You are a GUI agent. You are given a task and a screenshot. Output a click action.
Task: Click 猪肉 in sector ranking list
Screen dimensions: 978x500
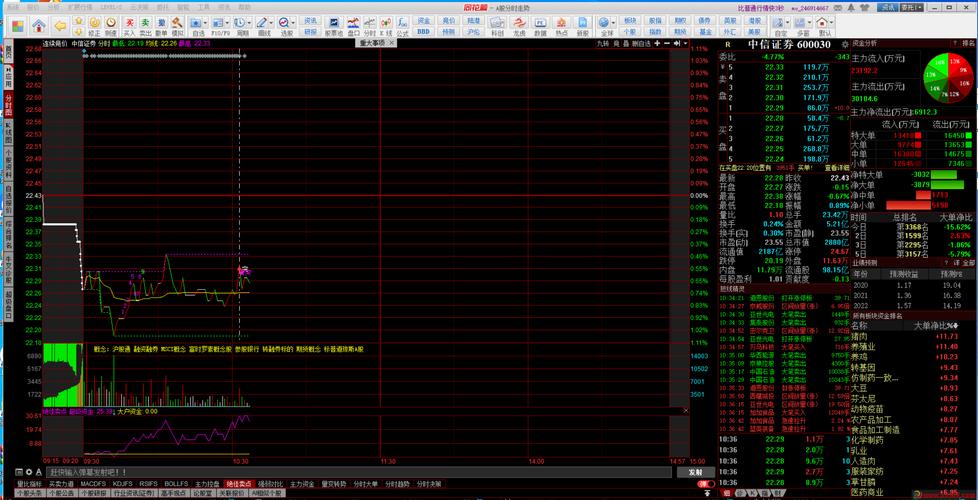point(859,337)
